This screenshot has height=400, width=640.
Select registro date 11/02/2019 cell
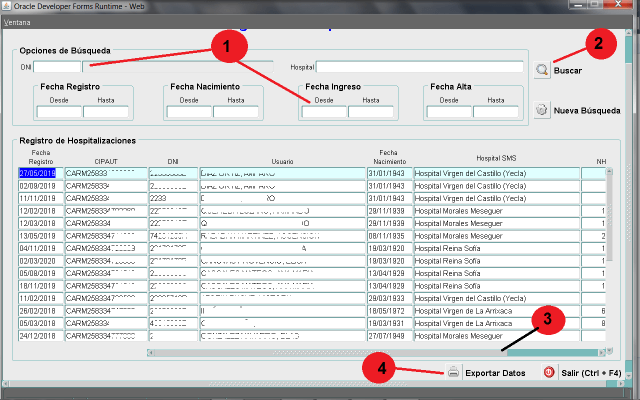41,298
